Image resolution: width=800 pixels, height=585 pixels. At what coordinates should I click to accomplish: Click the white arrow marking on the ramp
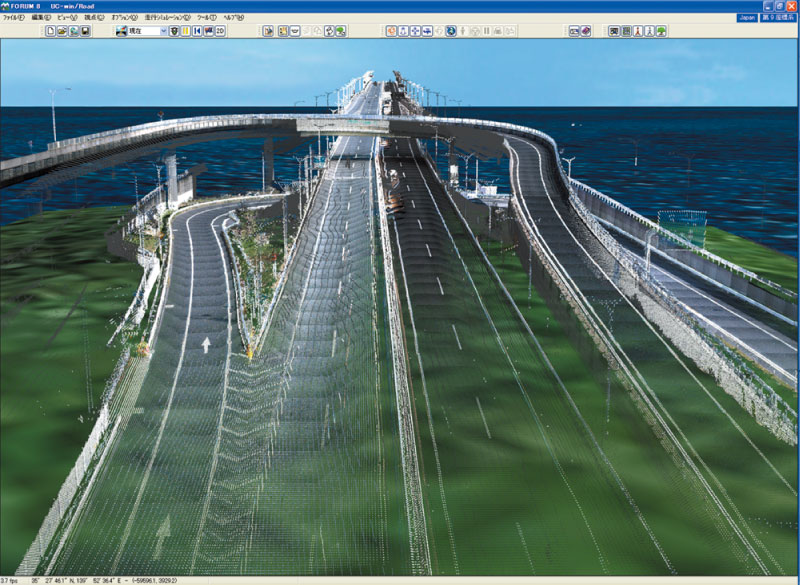click(x=206, y=345)
